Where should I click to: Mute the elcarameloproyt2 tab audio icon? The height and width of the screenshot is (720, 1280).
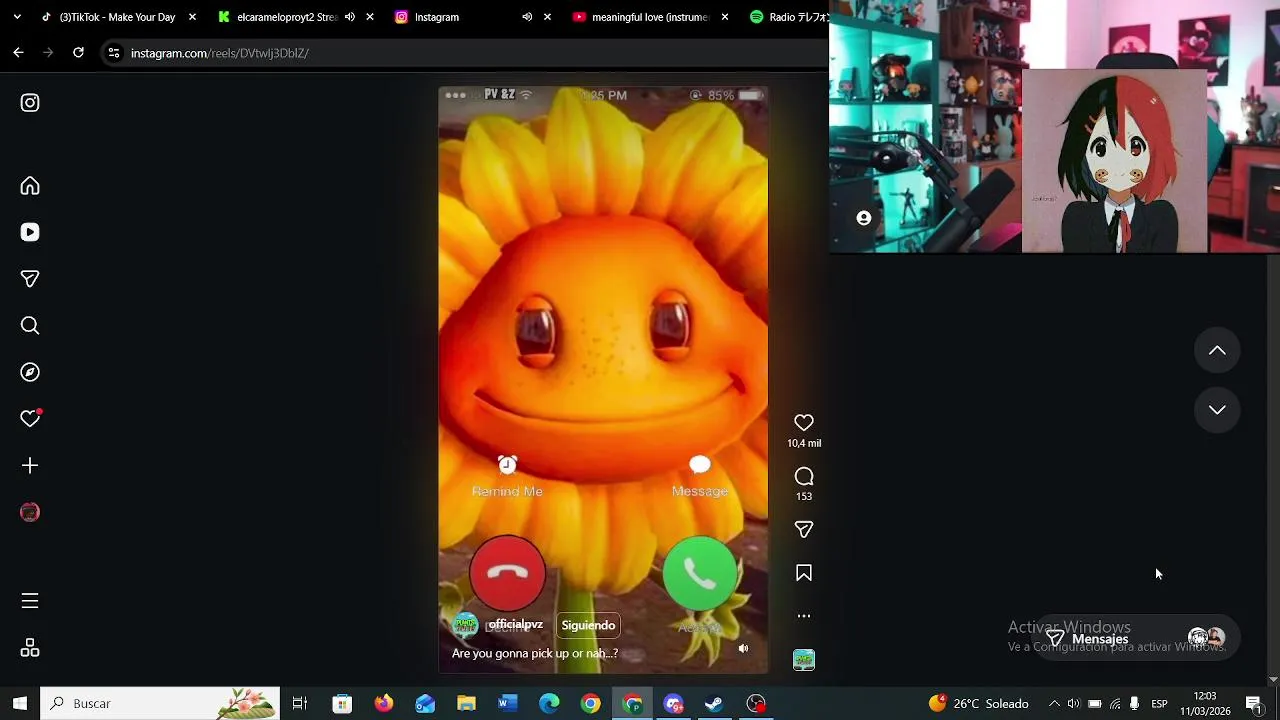[350, 17]
